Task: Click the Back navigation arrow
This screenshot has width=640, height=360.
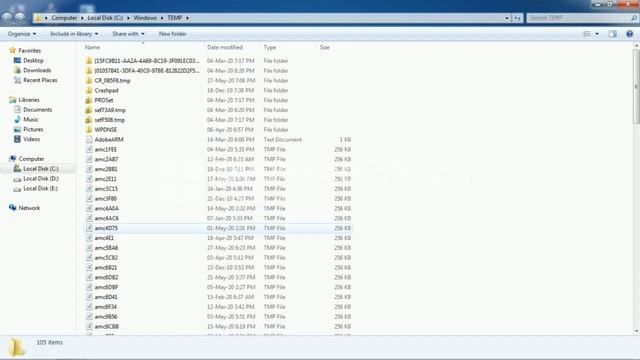Action: pyautogui.click(x=7, y=18)
